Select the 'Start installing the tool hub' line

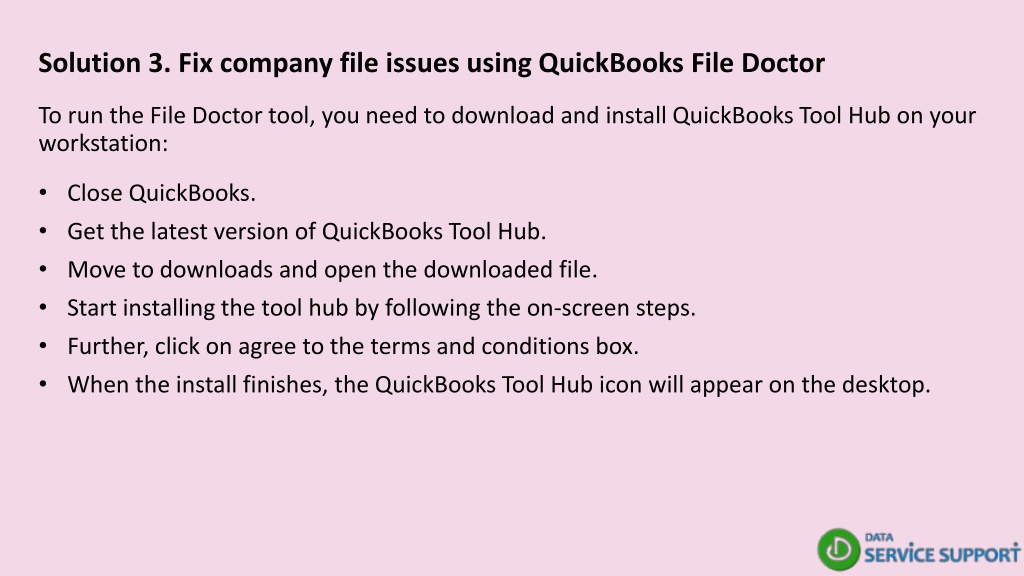click(x=381, y=308)
